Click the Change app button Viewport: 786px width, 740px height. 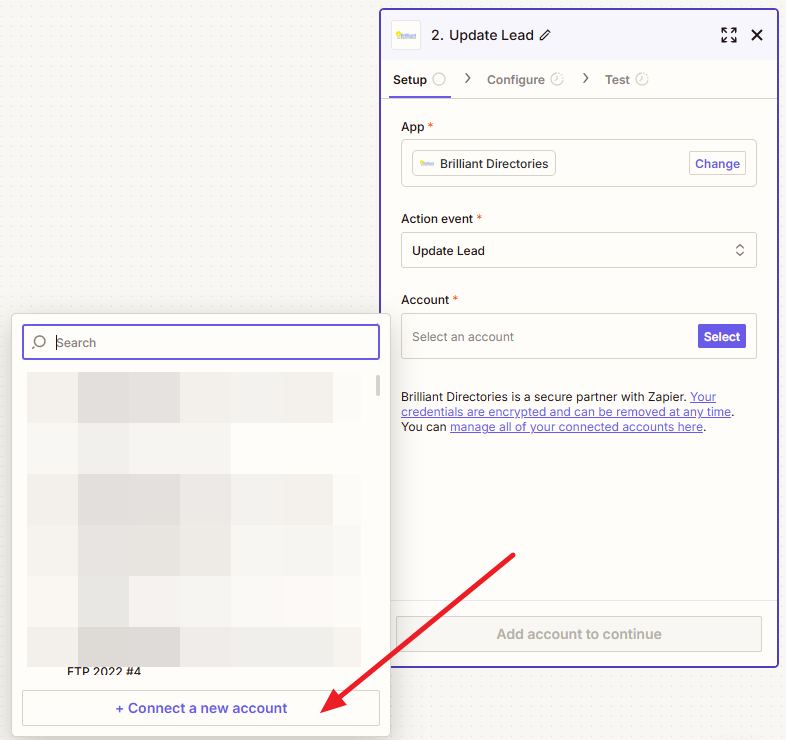pyautogui.click(x=717, y=163)
